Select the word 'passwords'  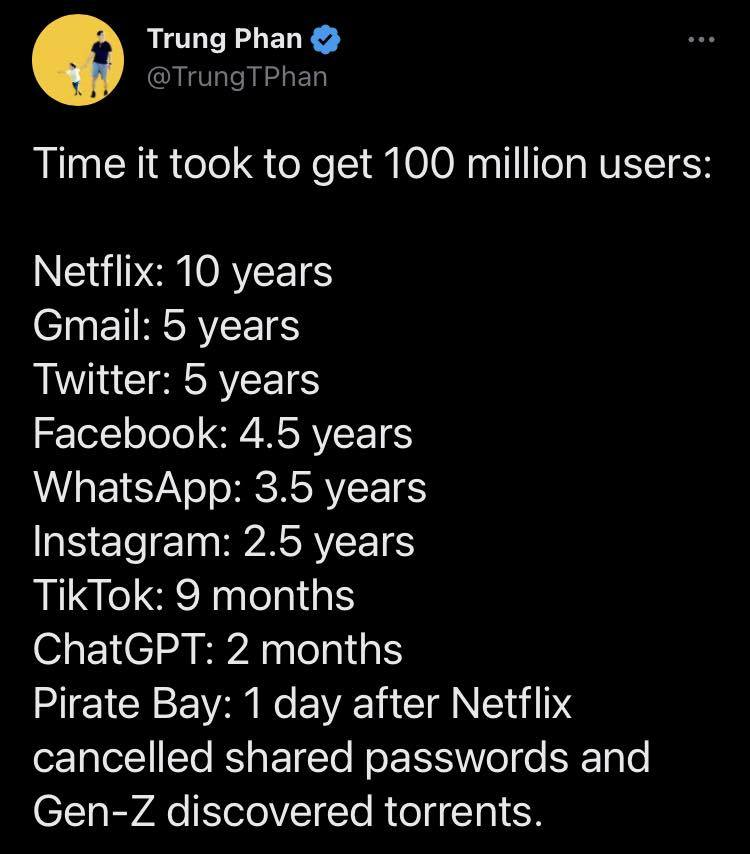click(x=466, y=758)
